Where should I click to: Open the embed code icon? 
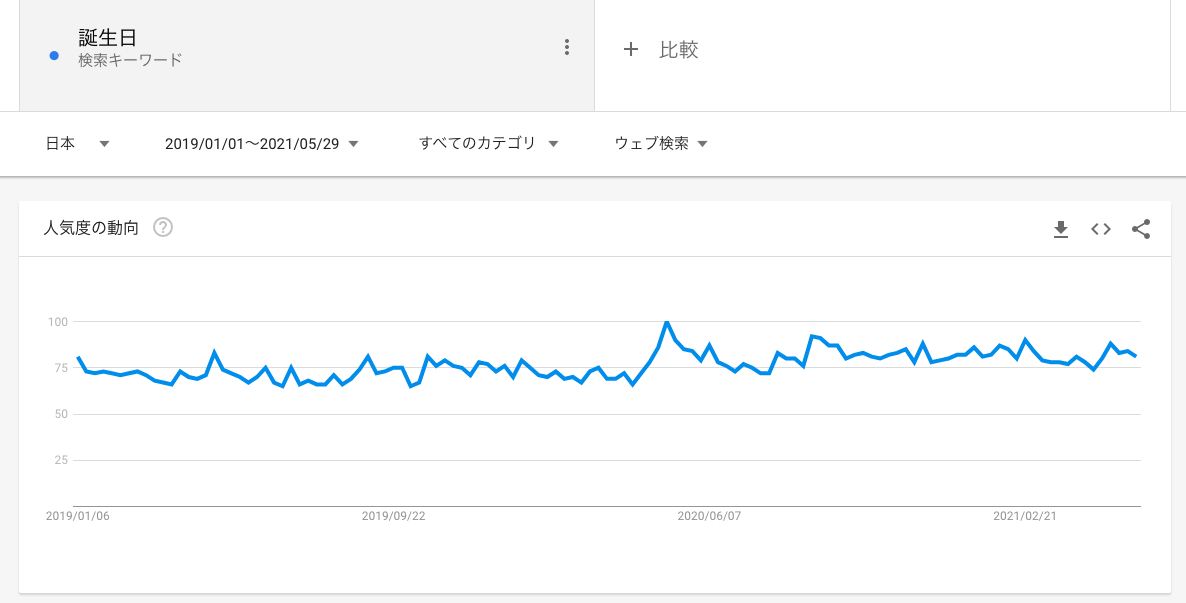(1101, 229)
